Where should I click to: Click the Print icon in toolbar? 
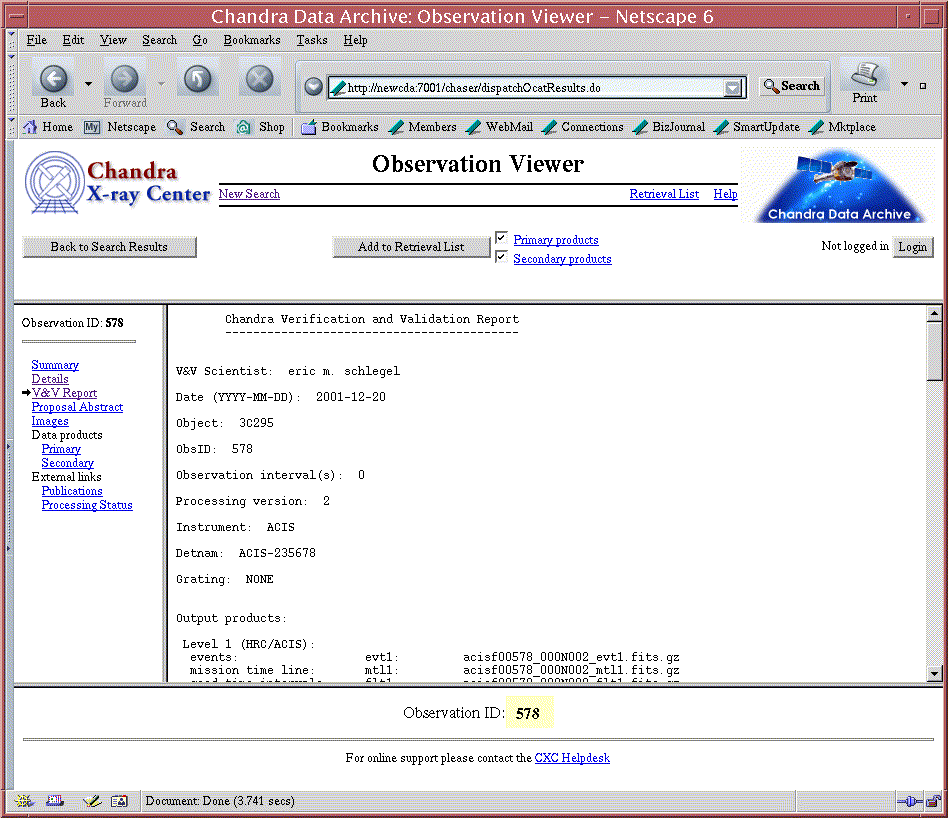865,76
